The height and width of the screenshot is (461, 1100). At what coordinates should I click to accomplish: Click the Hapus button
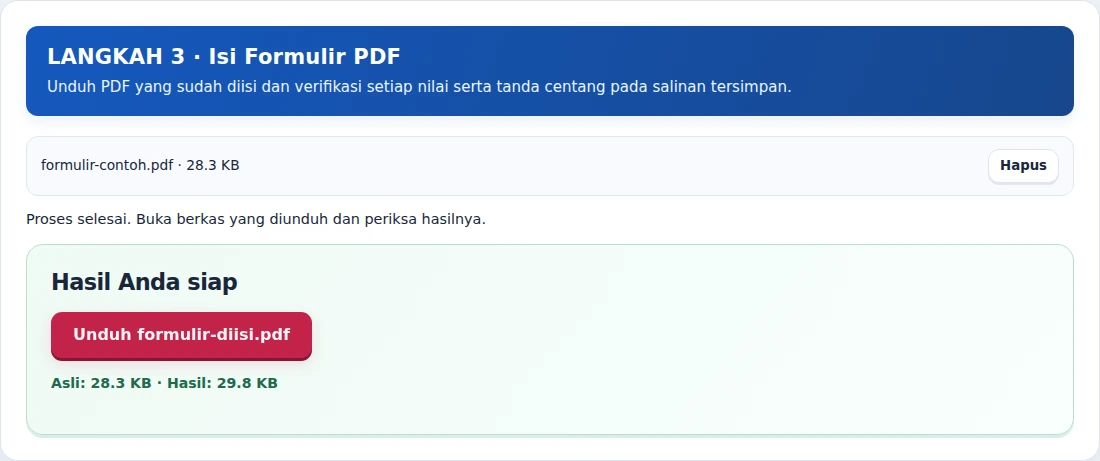pyautogui.click(x=1023, y=166)
